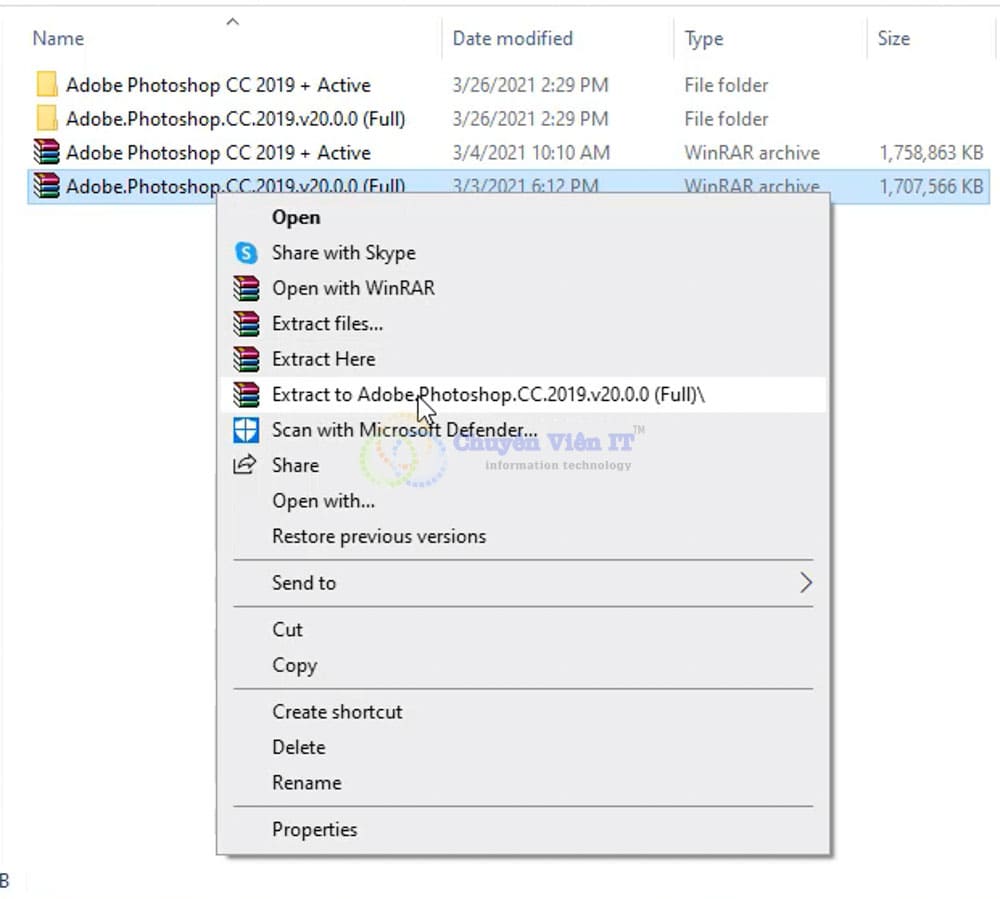Choose Extract to Adobe.Photoshop.CC.2019.v20.0.0 (Full)\
Viewport: 1000px width, 899px height.
(x=488, y=395)
